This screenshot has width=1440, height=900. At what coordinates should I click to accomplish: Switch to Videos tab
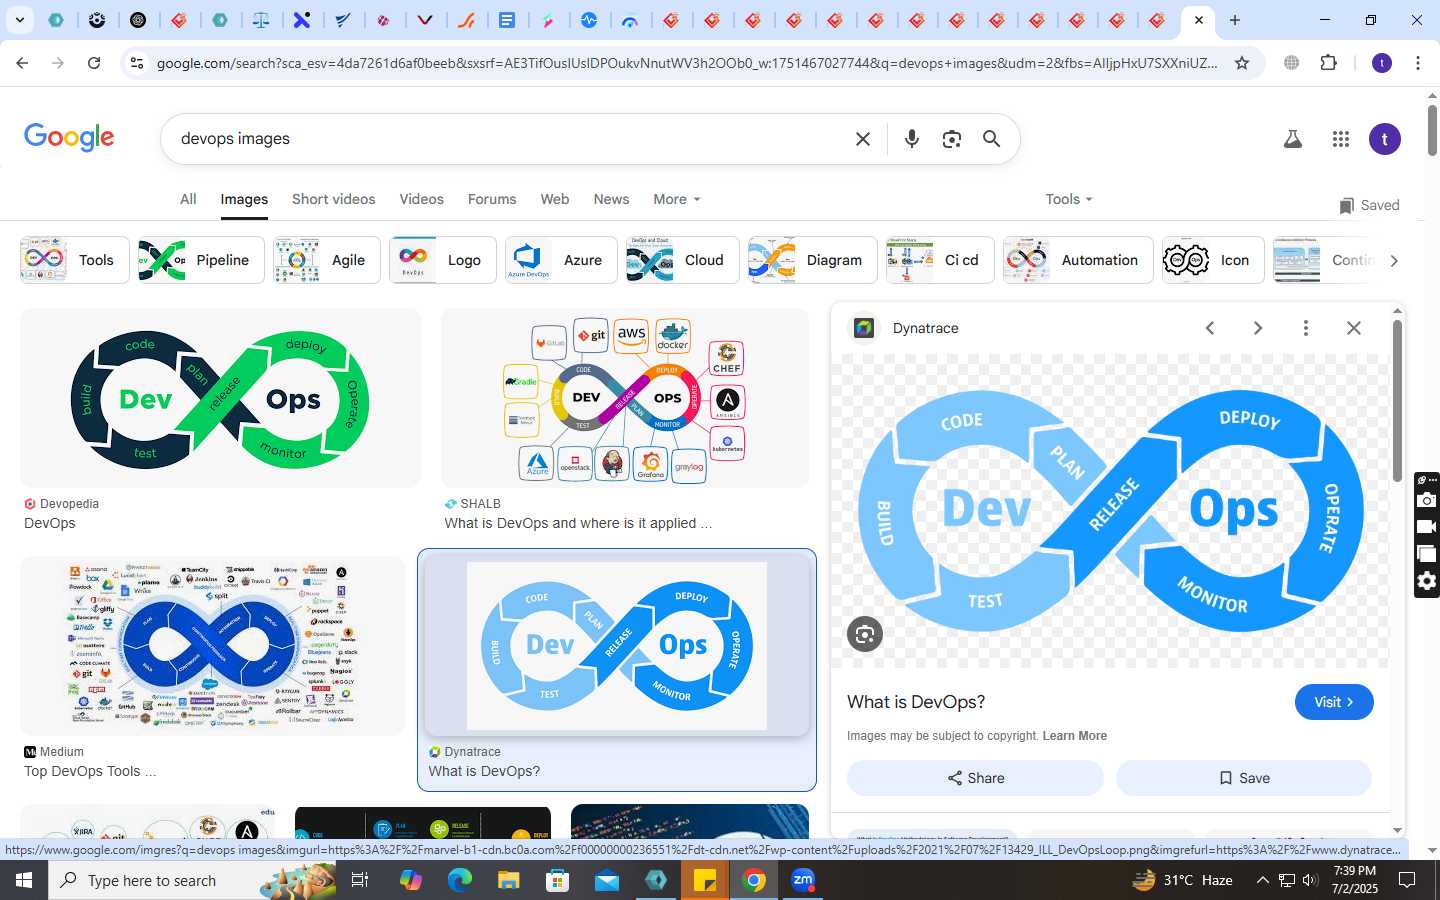[422, 199]
